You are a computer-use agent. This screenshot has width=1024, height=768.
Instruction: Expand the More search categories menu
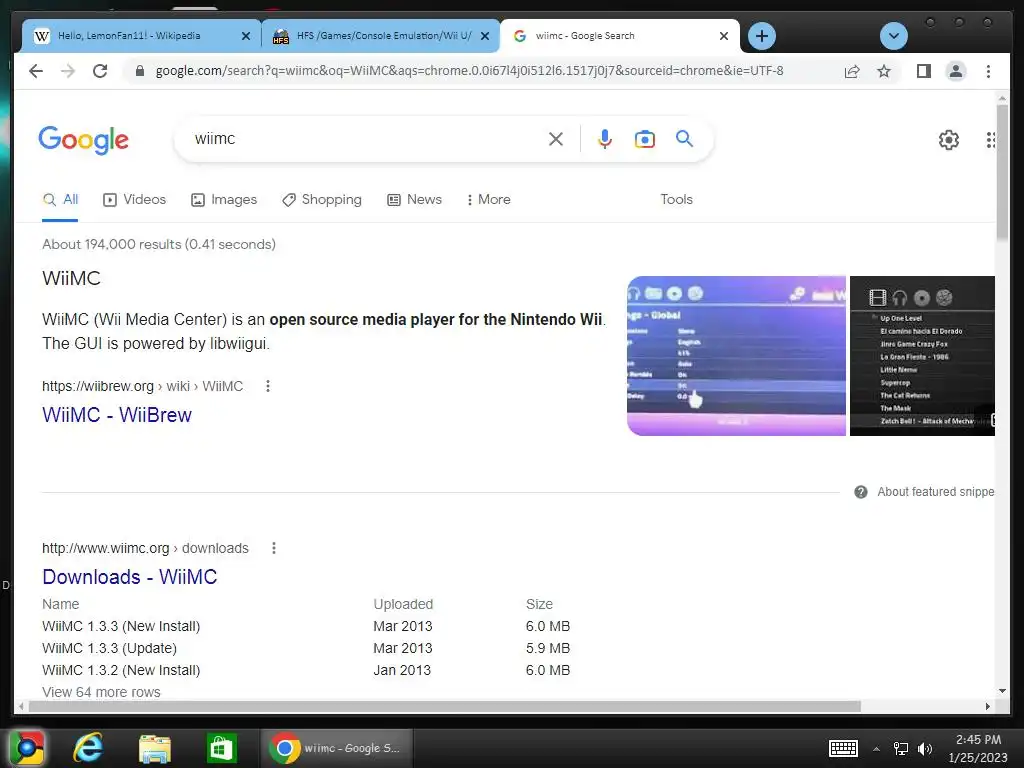point(488,200)
